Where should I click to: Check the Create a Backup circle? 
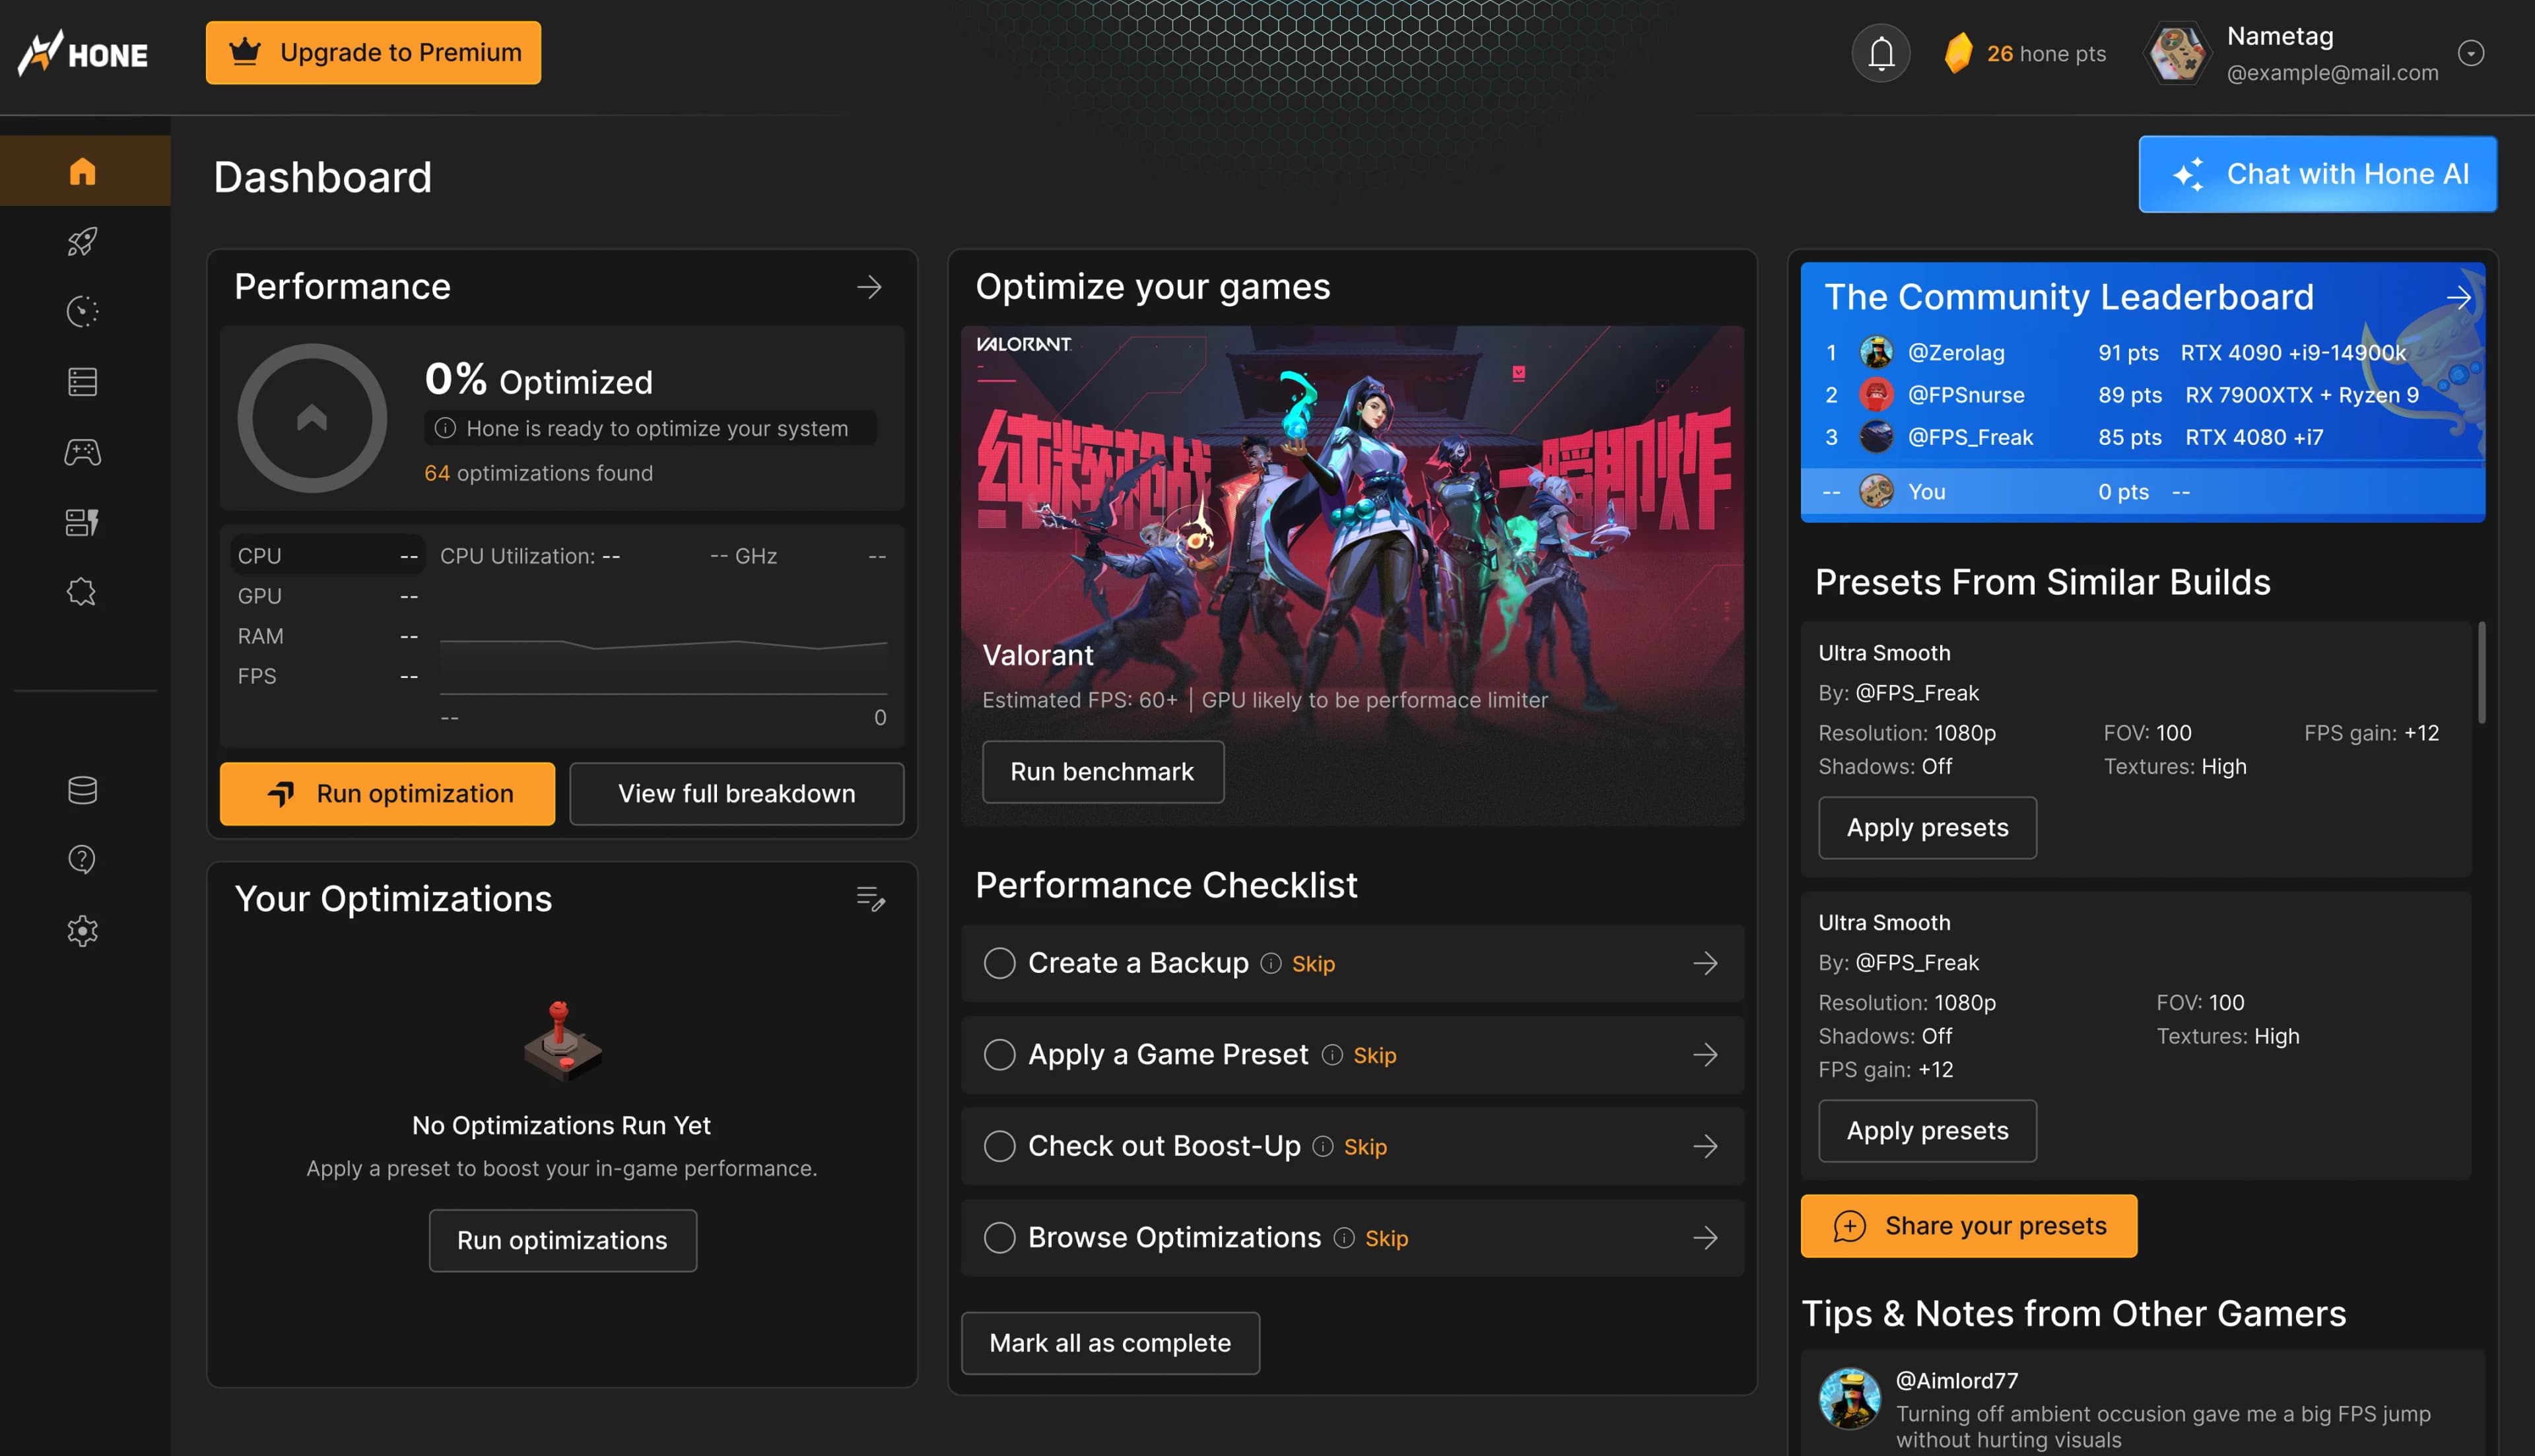[999, 963]
